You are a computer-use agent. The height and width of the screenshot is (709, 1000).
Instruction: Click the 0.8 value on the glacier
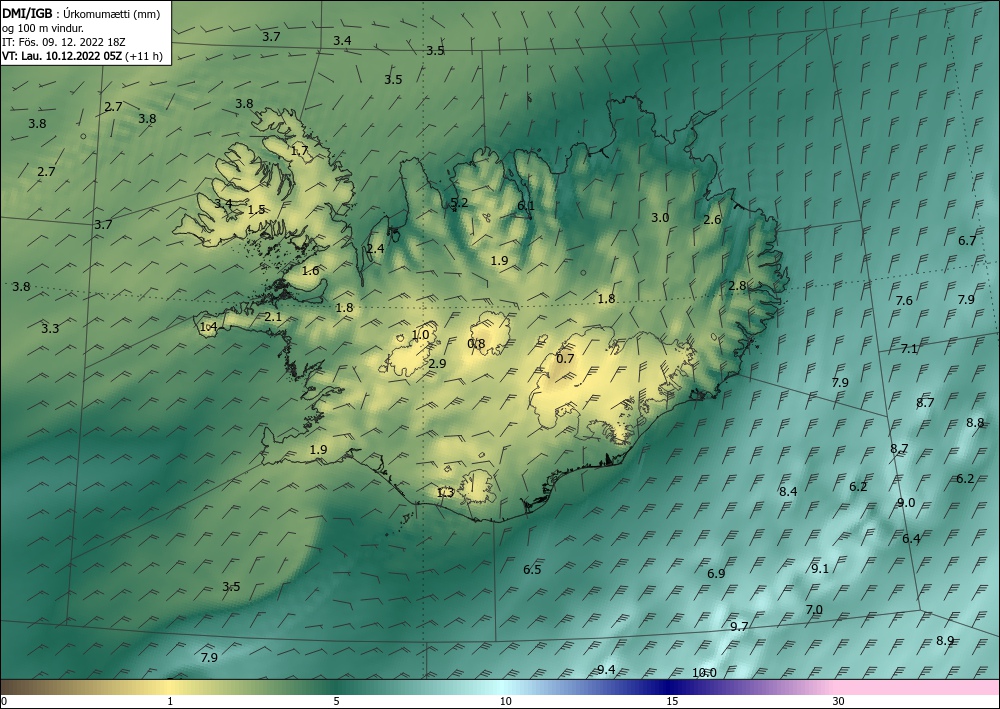[x=476, y=344]
